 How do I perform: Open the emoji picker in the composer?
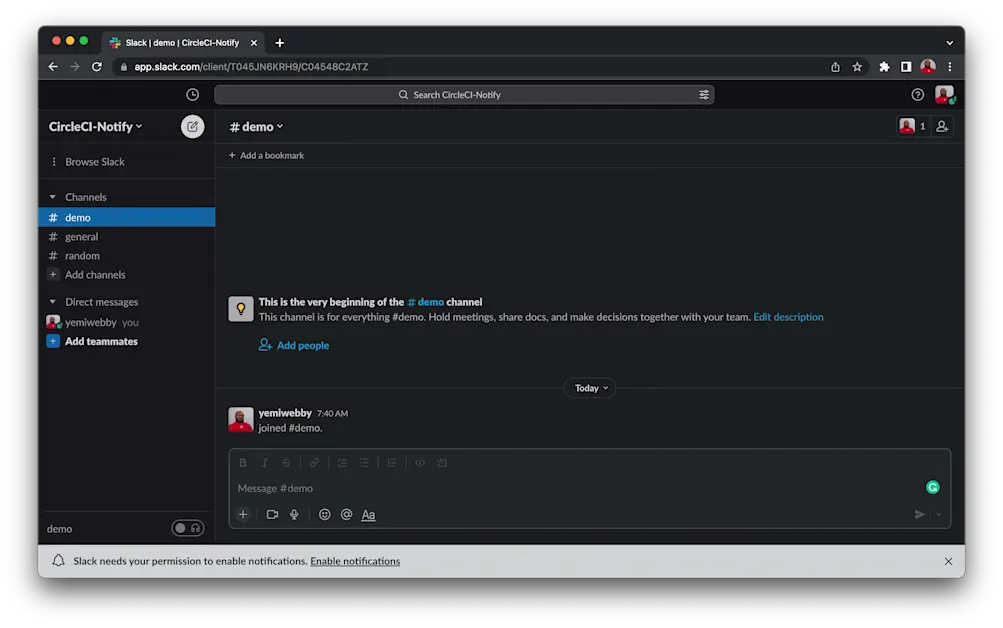click(324, 514)
